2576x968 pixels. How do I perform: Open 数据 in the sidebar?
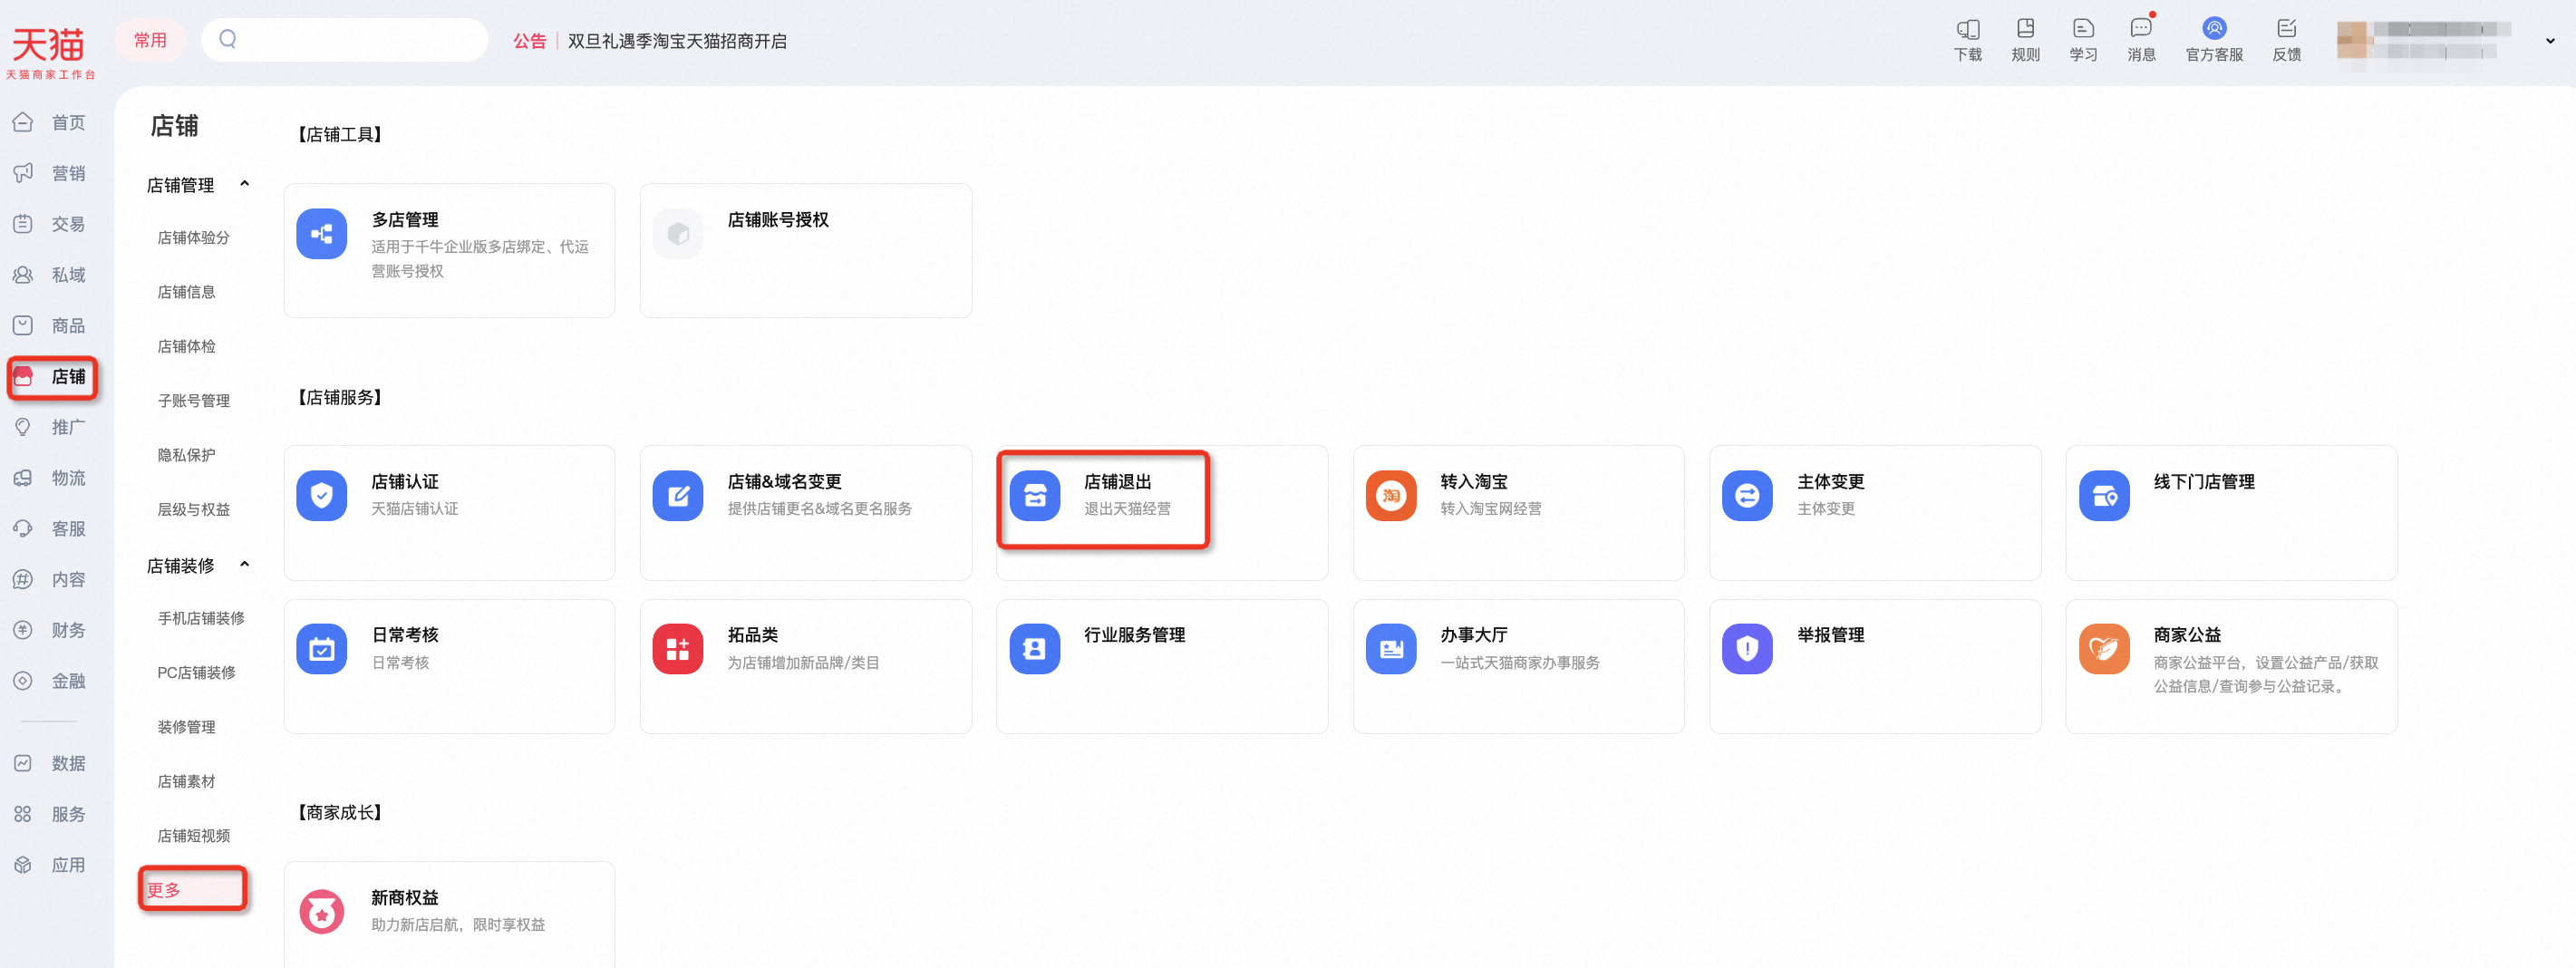pos(50,763)
